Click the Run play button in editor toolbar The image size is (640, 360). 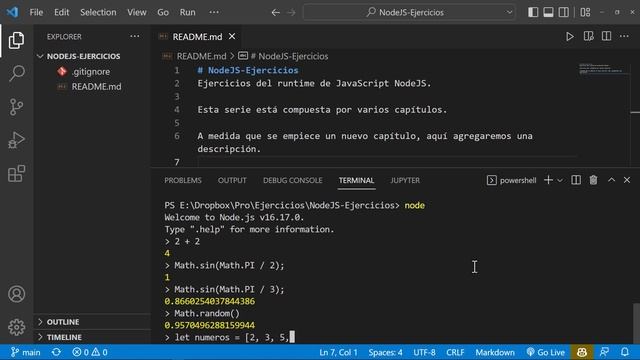tap(569, 37)
